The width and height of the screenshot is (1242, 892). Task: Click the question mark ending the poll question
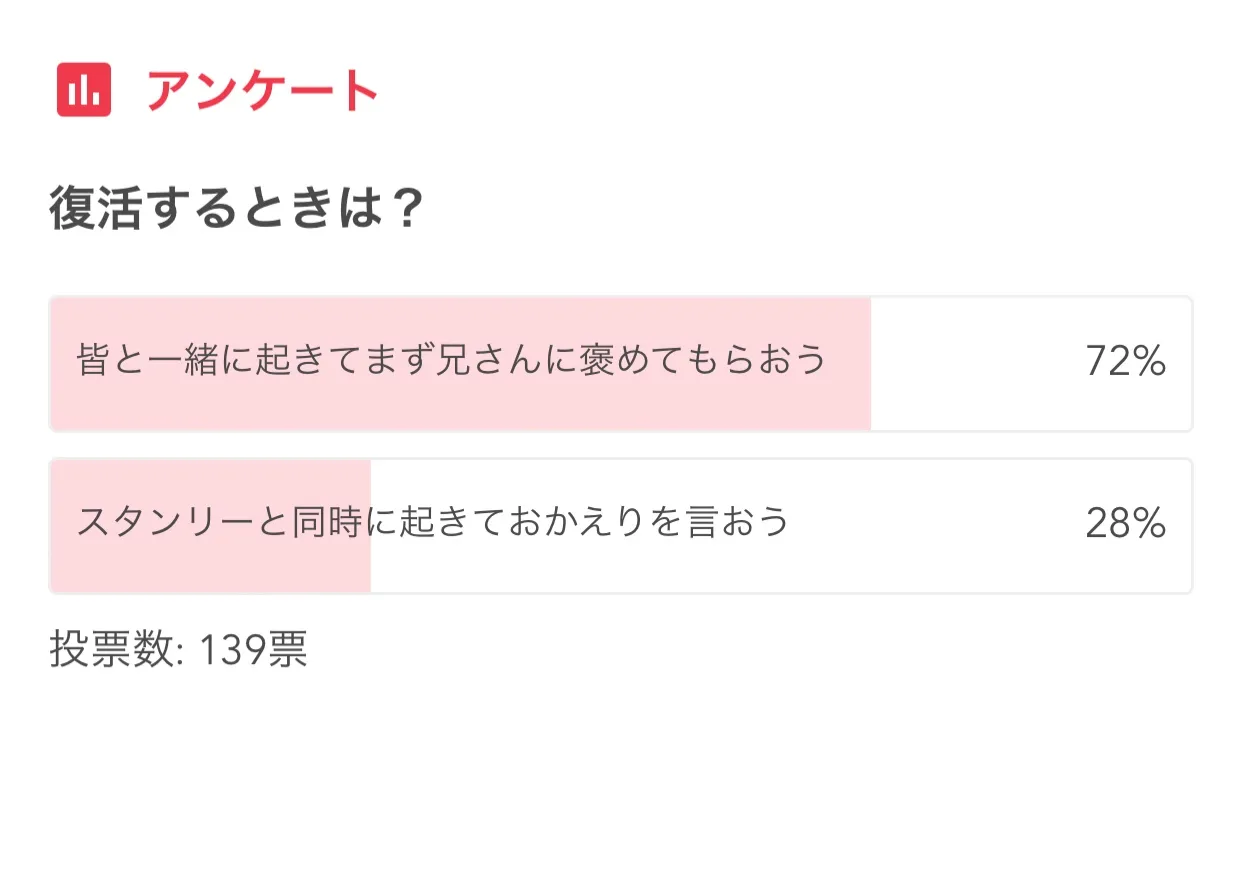[405, 210]
